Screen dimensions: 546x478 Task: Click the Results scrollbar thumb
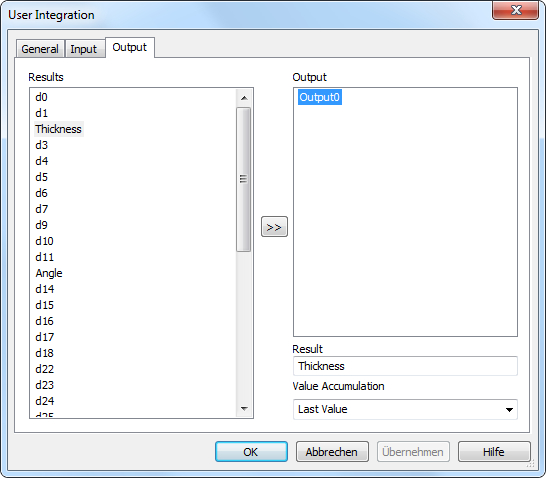click(243, 179)
